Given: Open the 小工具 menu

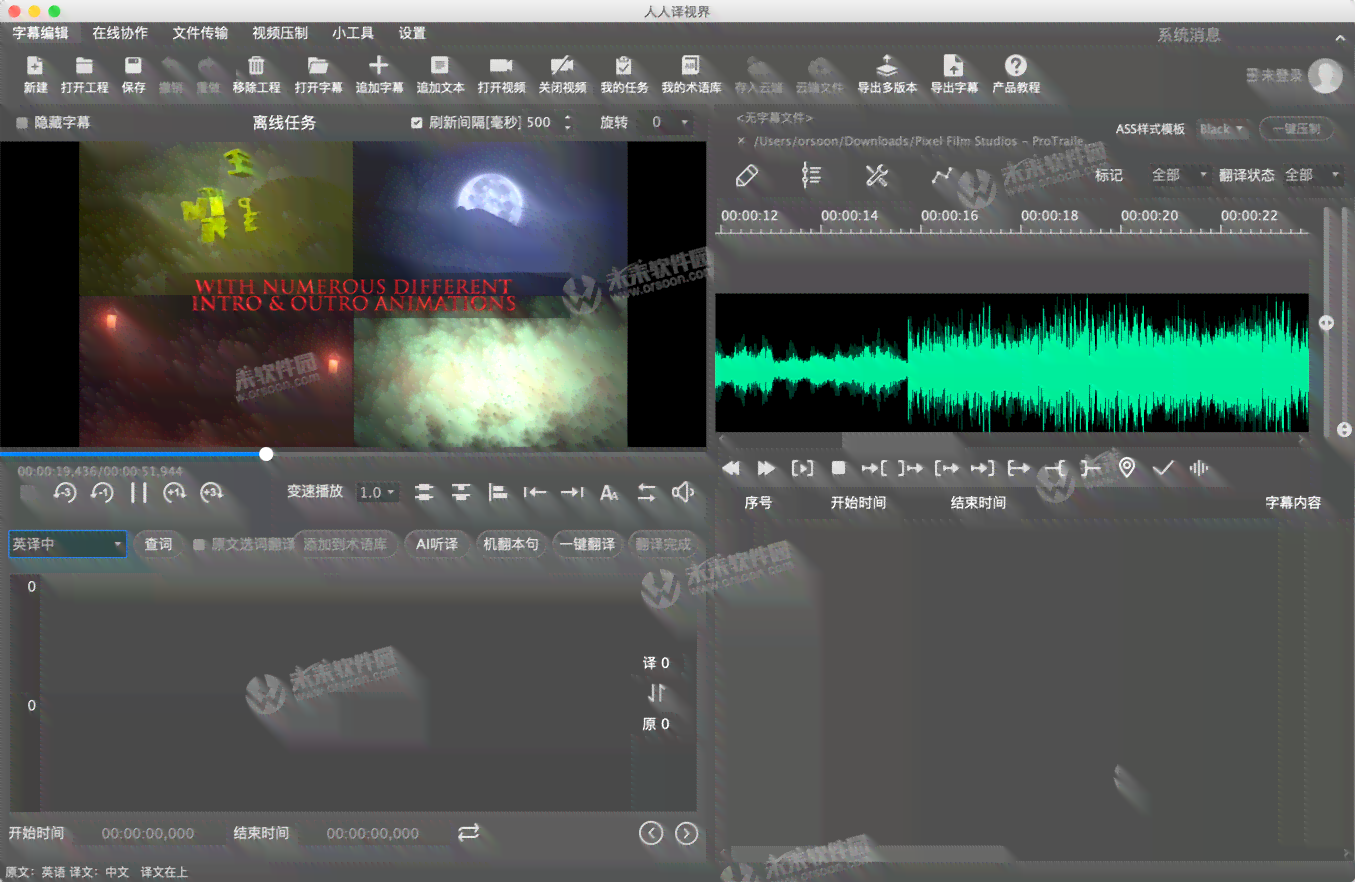Looking at the screenshot, I should pos(353,33).
